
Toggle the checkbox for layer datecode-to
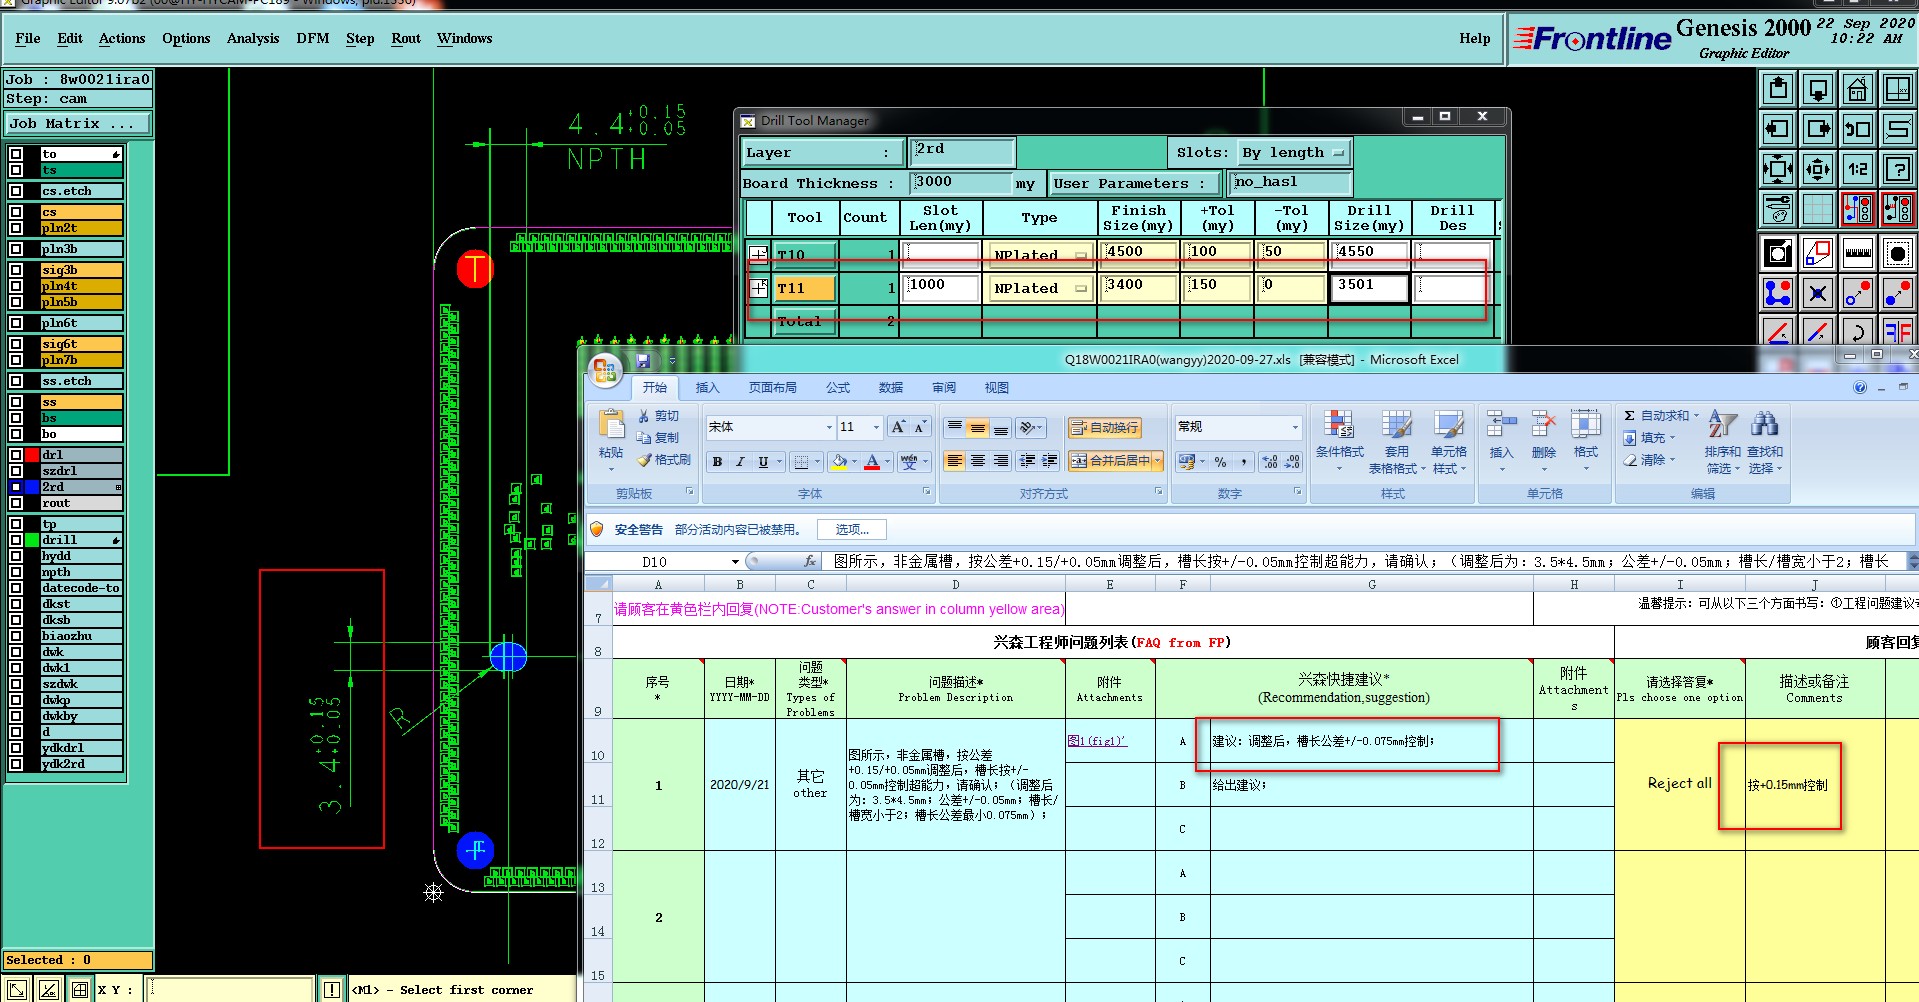16,588
